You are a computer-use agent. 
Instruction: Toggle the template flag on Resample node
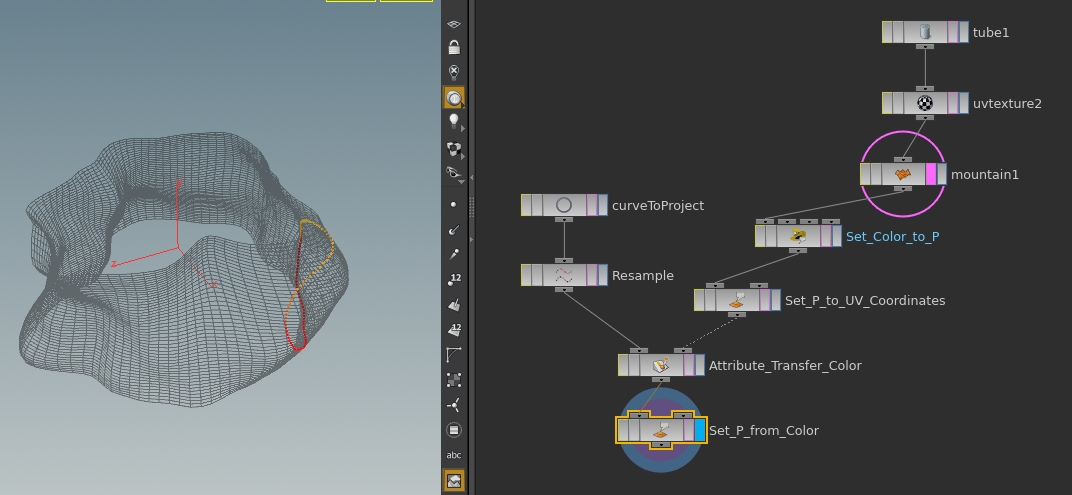pyautogui.click(x=592, y=275)
